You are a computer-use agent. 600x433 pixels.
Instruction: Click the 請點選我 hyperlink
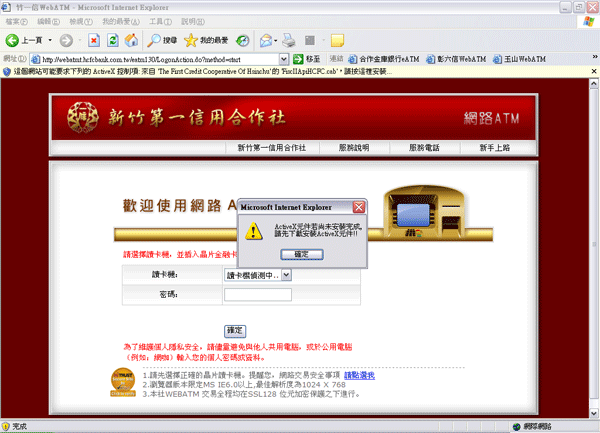[x=359, y=375]
